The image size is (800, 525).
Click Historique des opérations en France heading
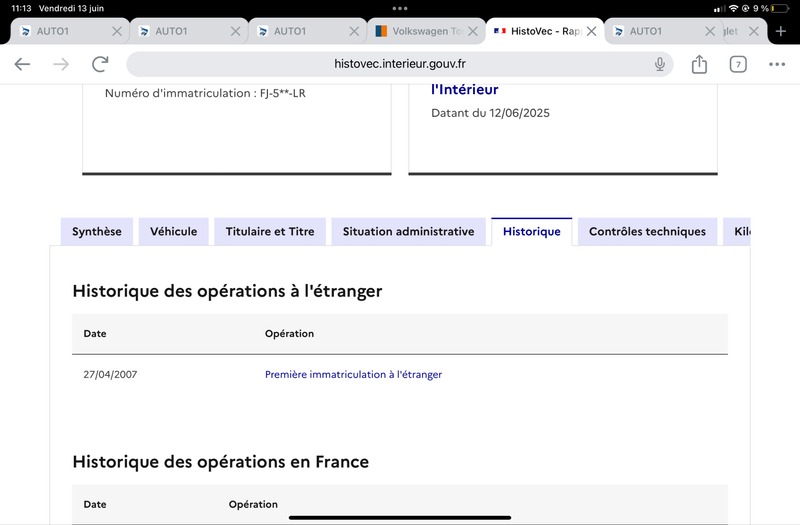220,462
